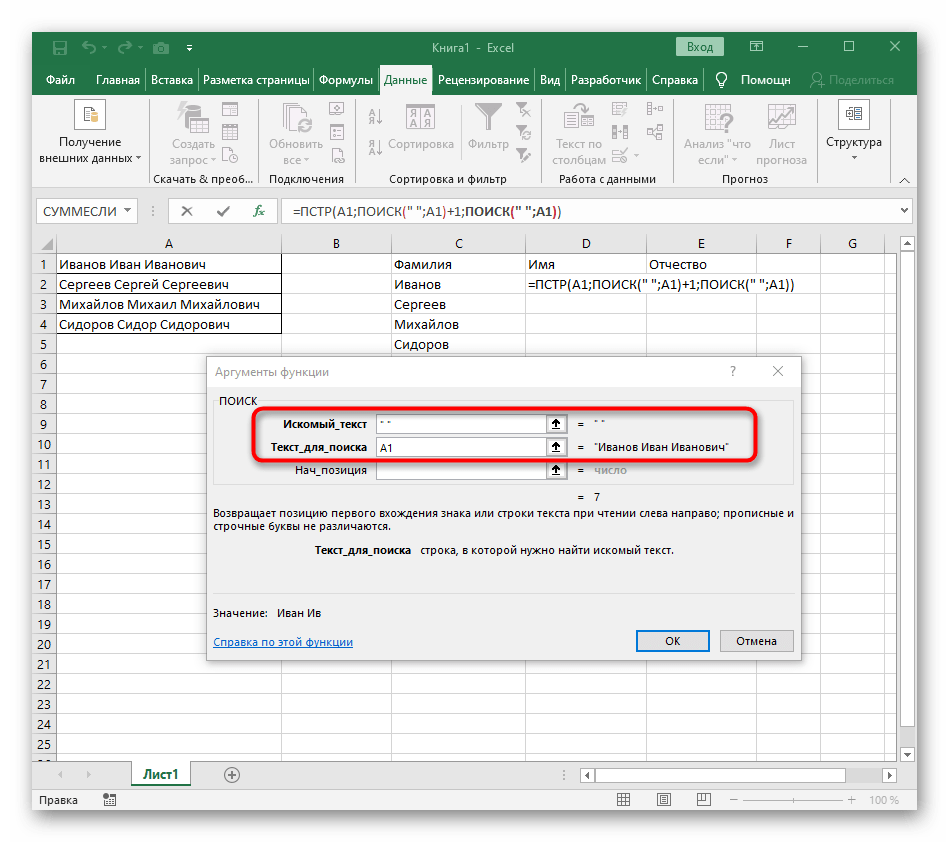Add a new sheet with plus icon

click(x=232, y=775)
